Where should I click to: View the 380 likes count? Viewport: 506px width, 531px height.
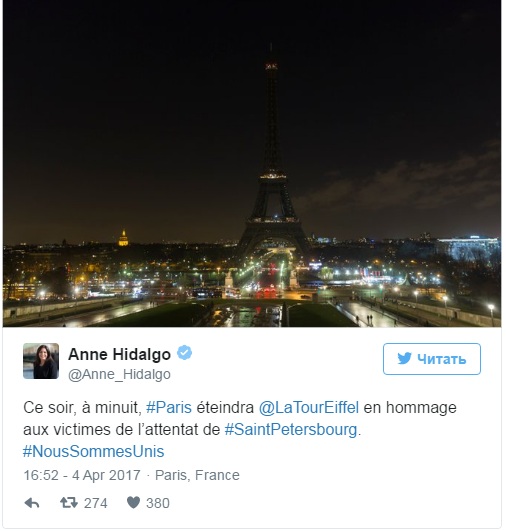coord(158,503)
